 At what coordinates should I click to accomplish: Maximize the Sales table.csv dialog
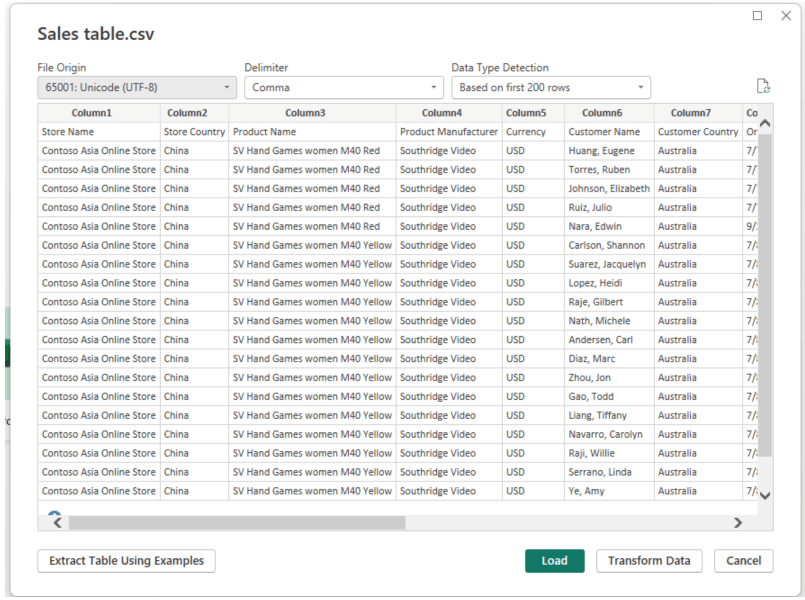click(x=757, y=15)
